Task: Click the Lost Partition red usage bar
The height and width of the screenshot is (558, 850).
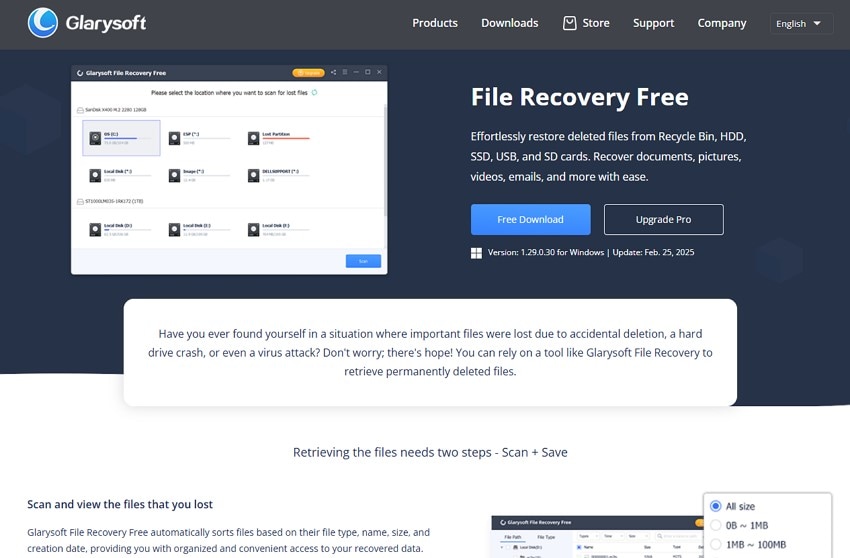Action: (286, 139)
